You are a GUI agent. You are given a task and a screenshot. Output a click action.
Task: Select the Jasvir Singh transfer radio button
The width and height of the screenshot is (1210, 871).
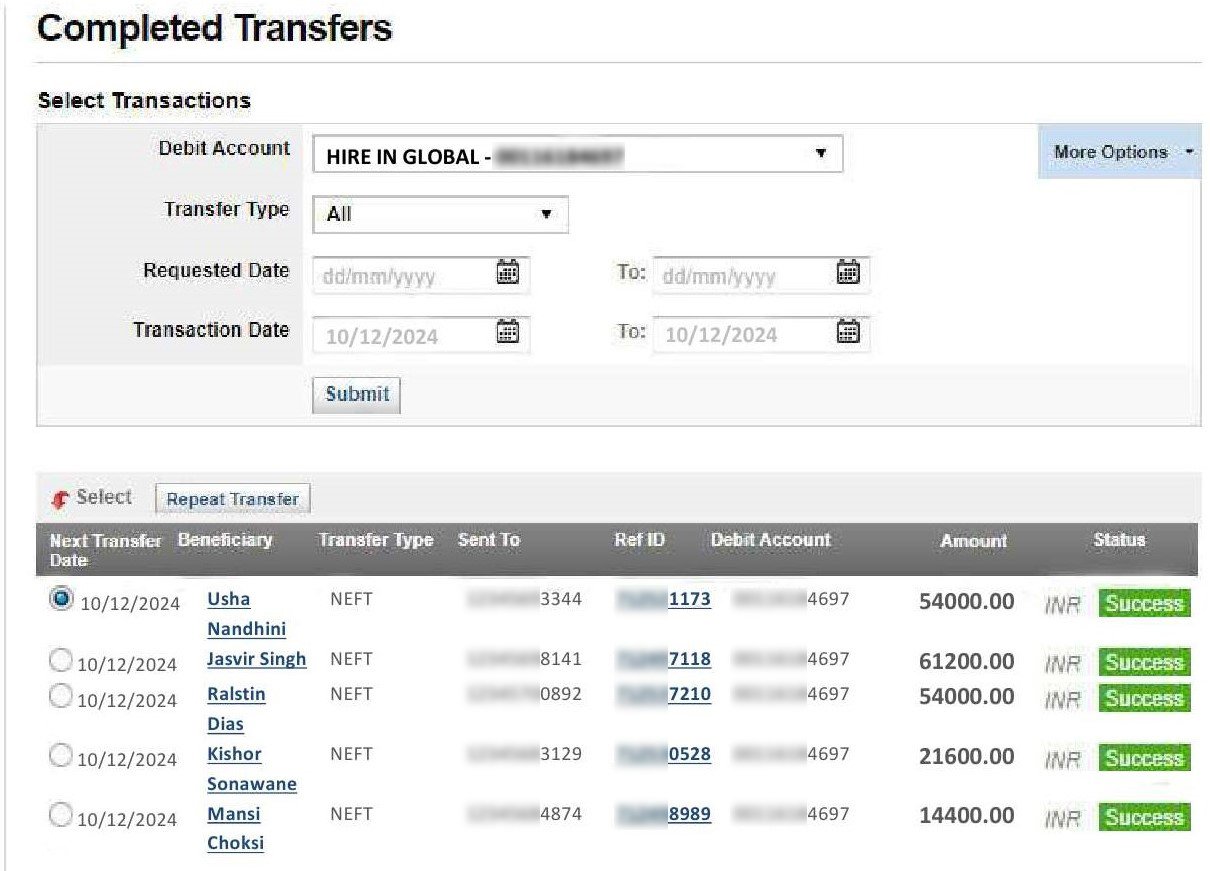click(61, 659)
